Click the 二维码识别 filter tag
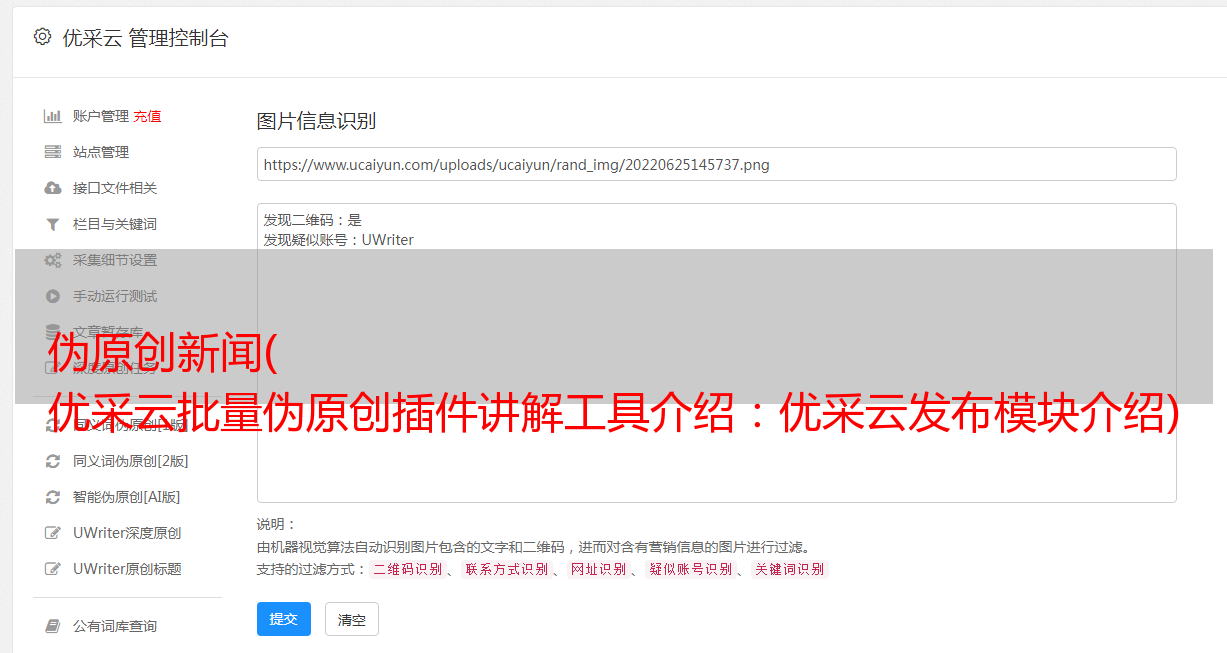 tap(407, 569)
